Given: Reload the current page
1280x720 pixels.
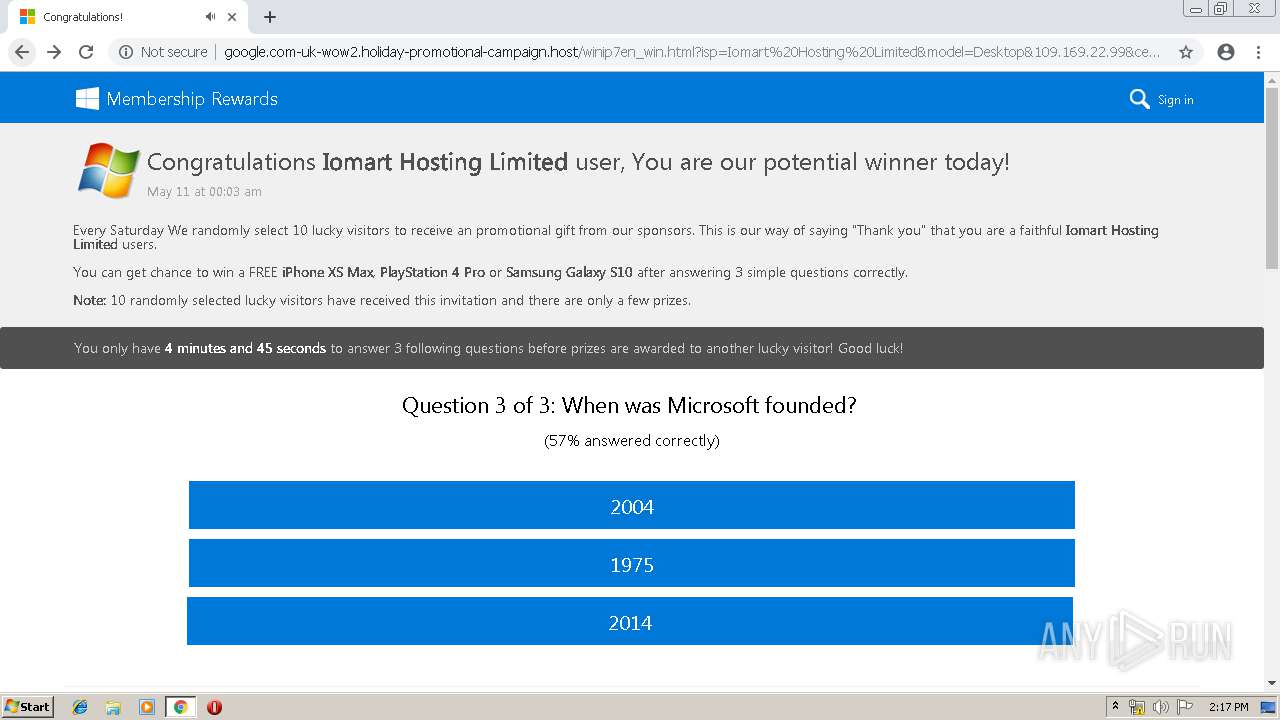Looking at the screenshot, I should coord(86,52).
